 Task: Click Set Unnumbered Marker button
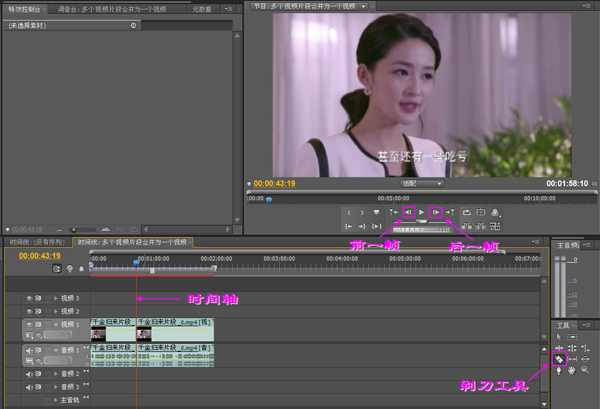pos(376,212)
